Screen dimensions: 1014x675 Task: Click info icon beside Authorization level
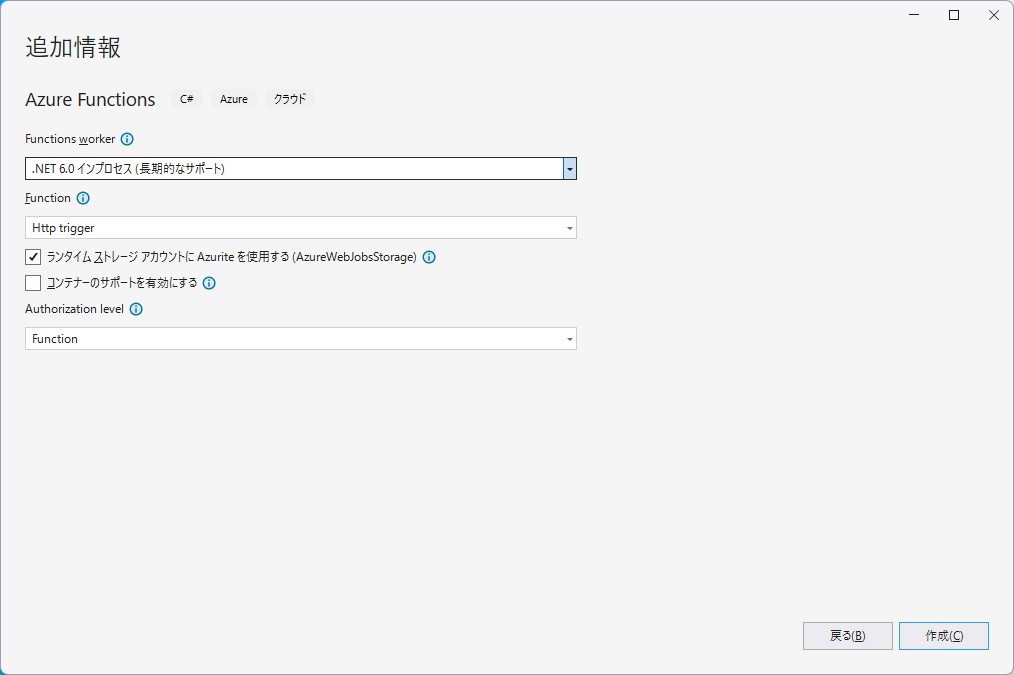(136, 309)
